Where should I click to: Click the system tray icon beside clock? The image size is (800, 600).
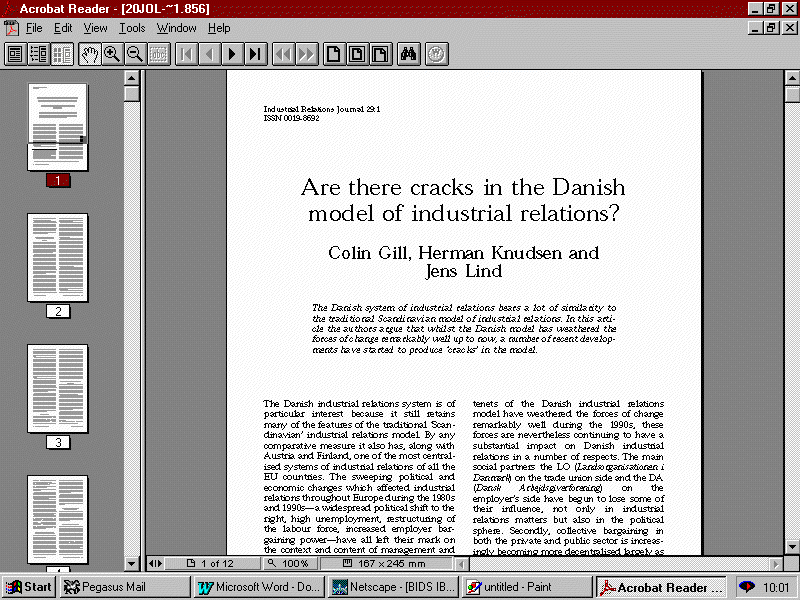tap(747, 587)
